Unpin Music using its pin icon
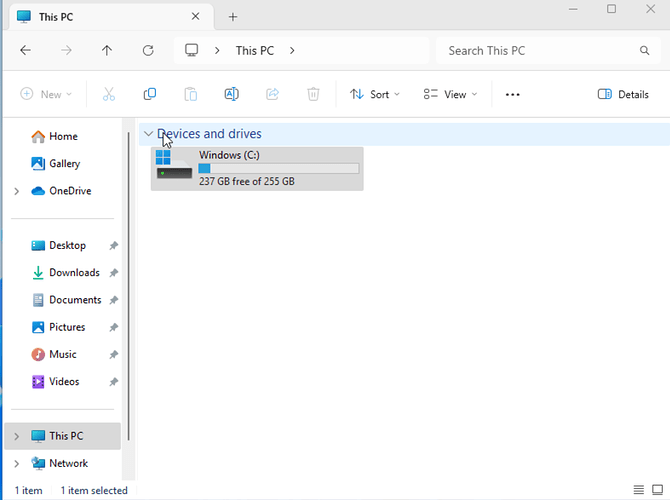 [x=113, y=354]
